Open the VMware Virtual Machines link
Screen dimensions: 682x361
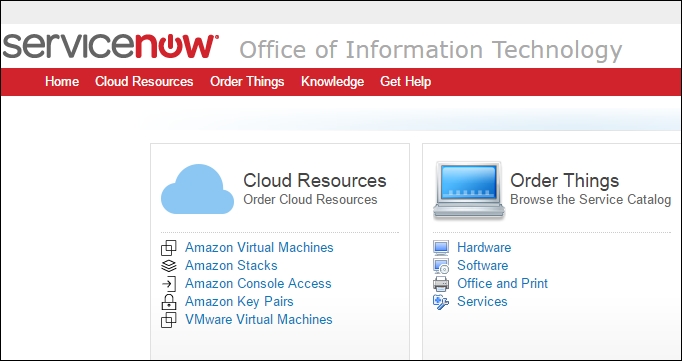pyautogui.click(x=259, y=319)
